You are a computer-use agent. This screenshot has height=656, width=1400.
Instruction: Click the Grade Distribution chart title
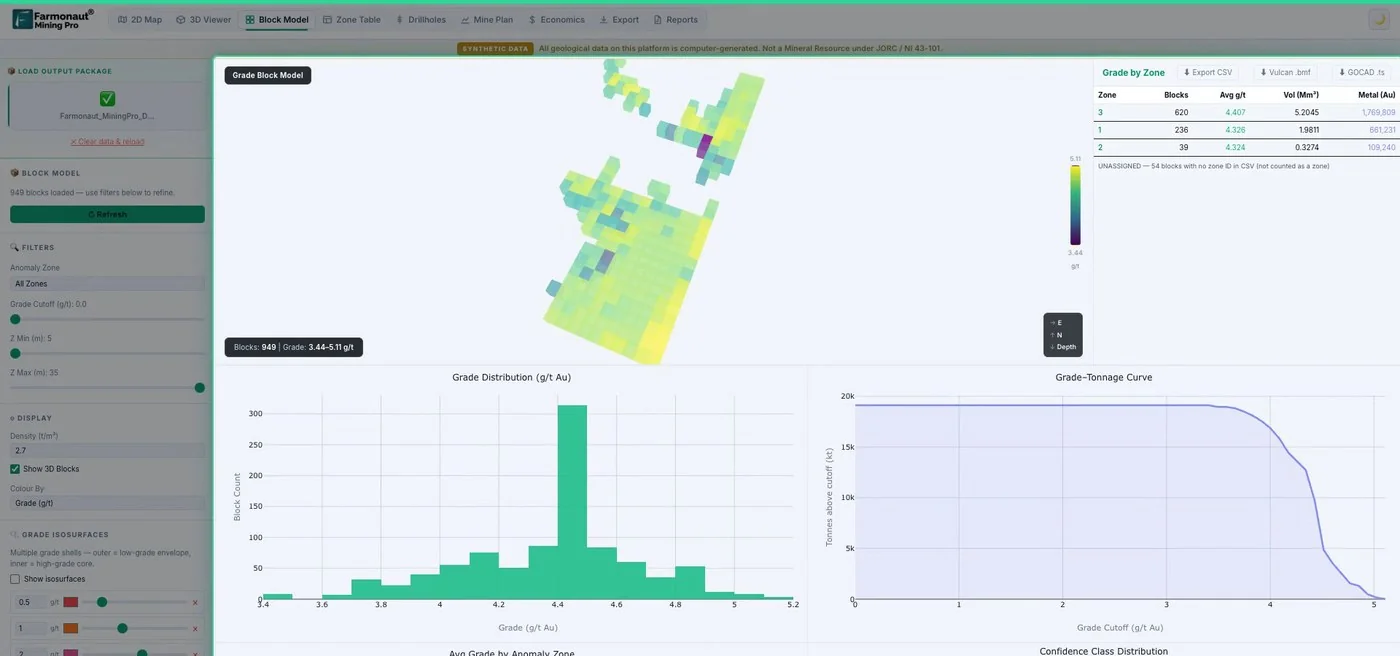(511, 377)
